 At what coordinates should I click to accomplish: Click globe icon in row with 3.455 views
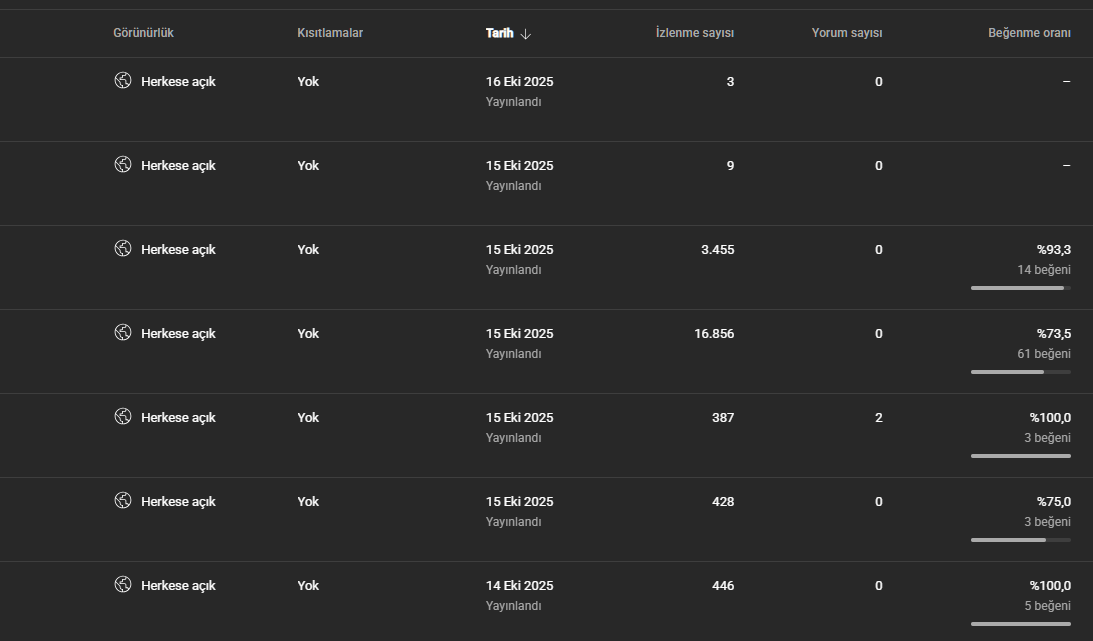coord(123,249)
